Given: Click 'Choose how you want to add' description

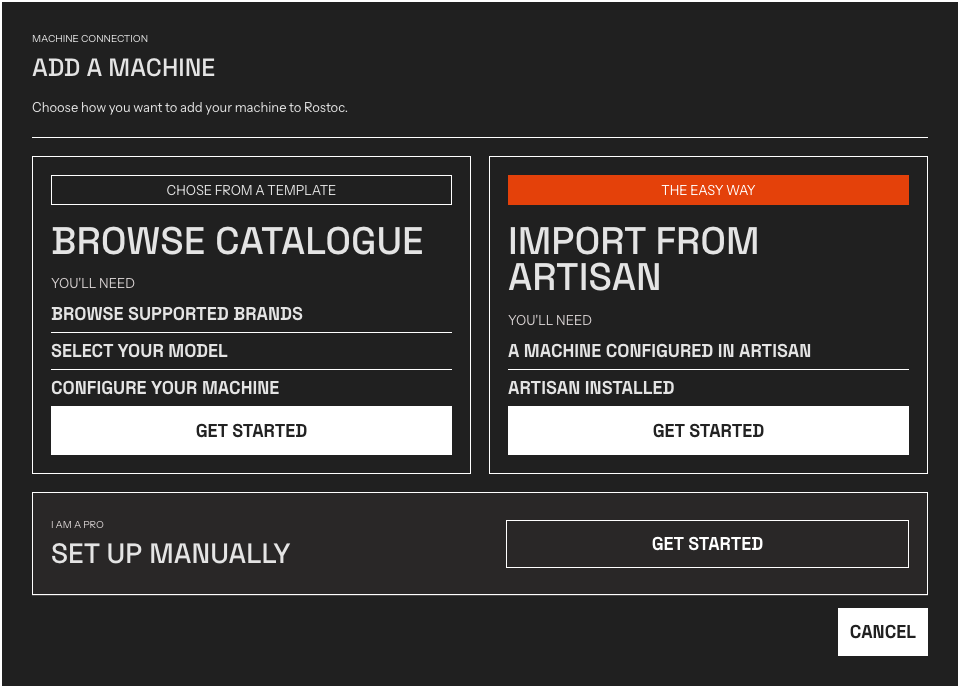Looking at the screenshot, I should pos(190,107).
